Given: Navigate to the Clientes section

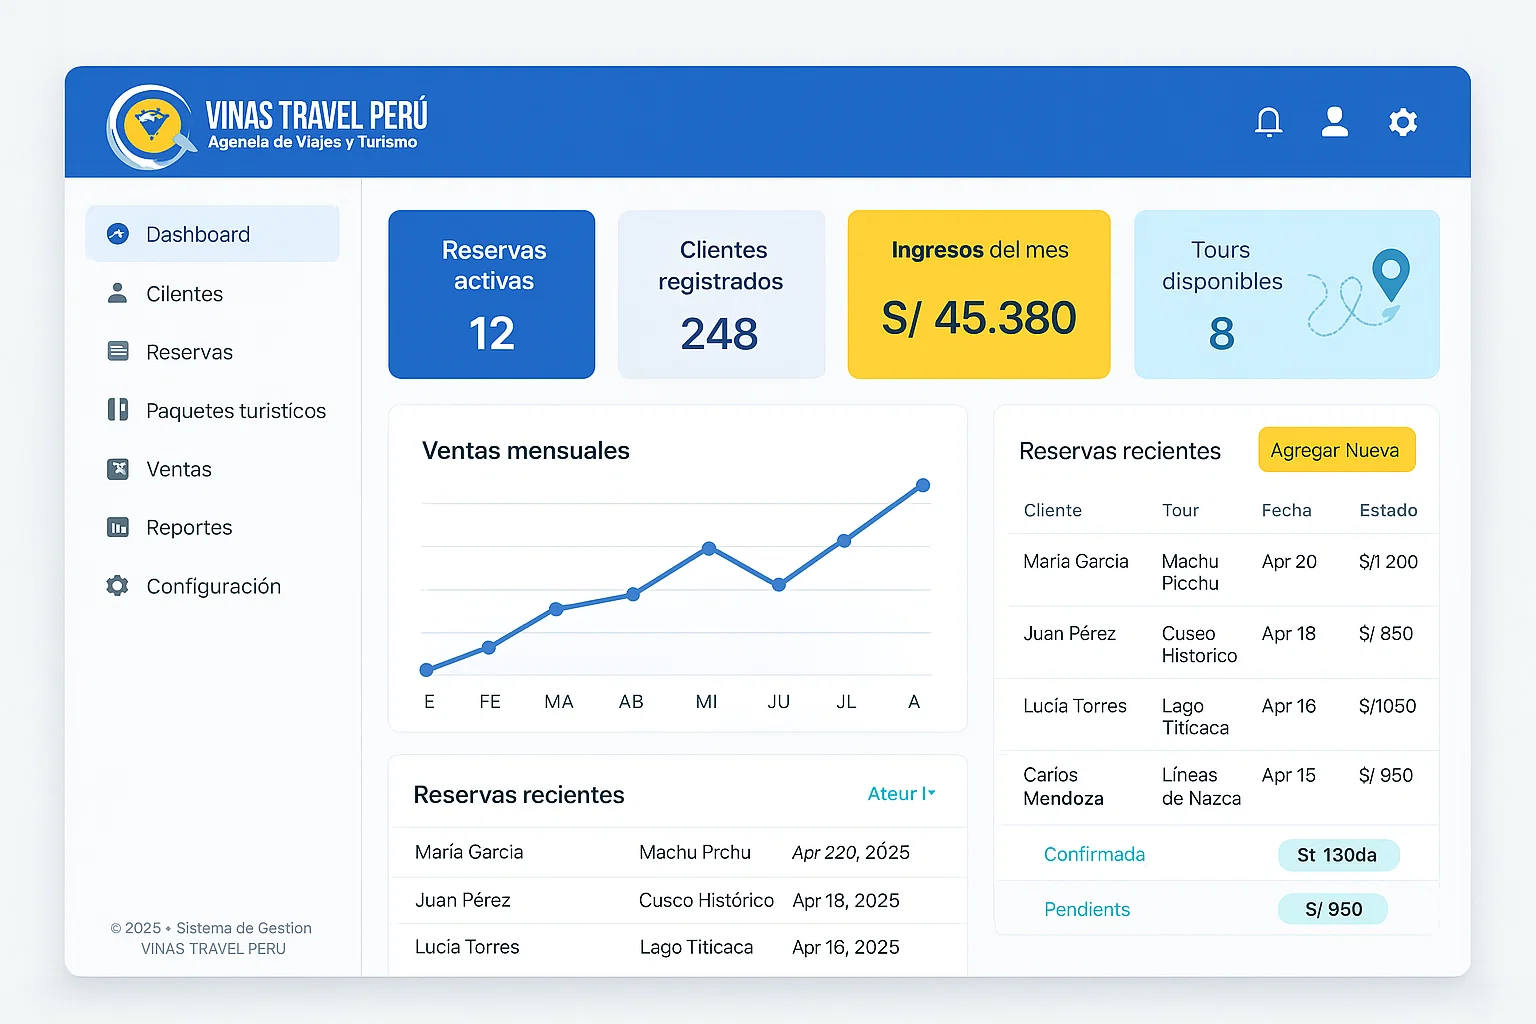Looking at the screenshot, I should pyautogui.click(x=184, y=293).
